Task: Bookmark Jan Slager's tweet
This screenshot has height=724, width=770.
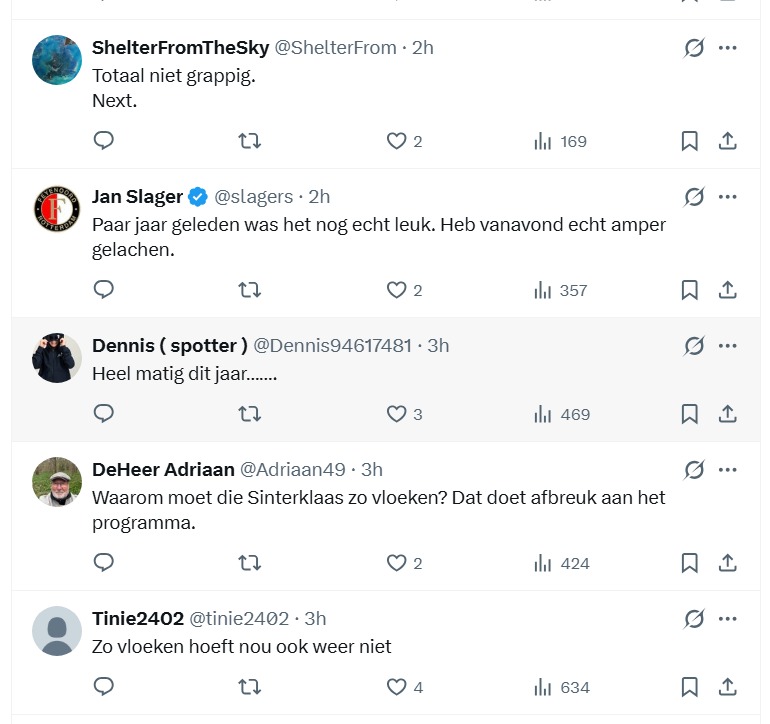Action: [x=689, y=290]
